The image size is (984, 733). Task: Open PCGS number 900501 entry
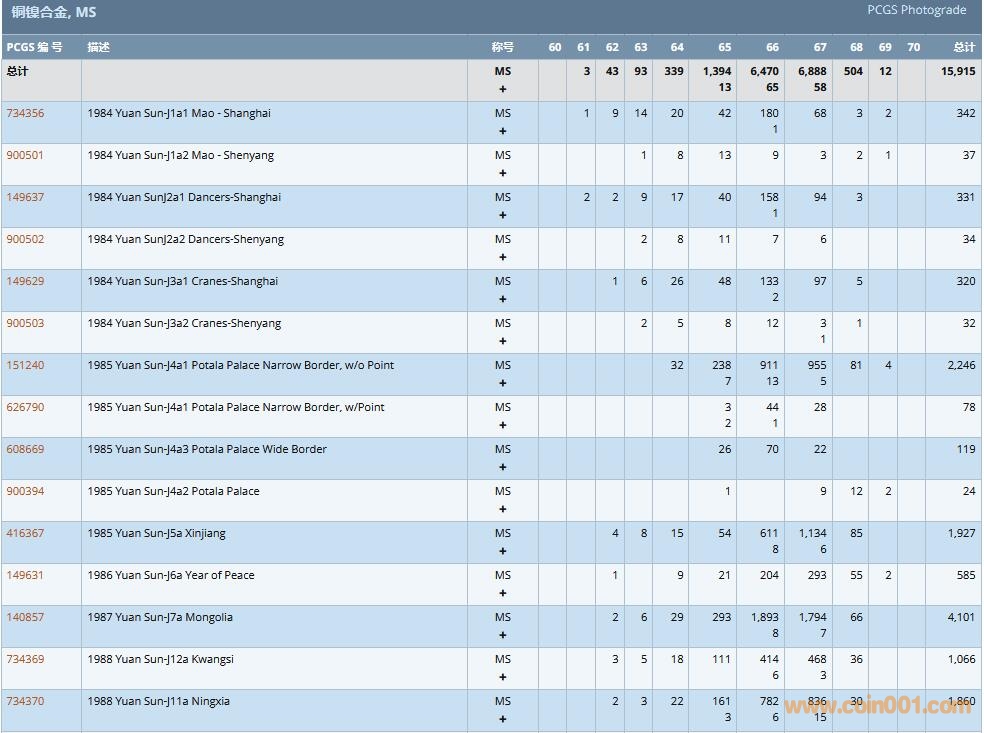coord(25,155)
